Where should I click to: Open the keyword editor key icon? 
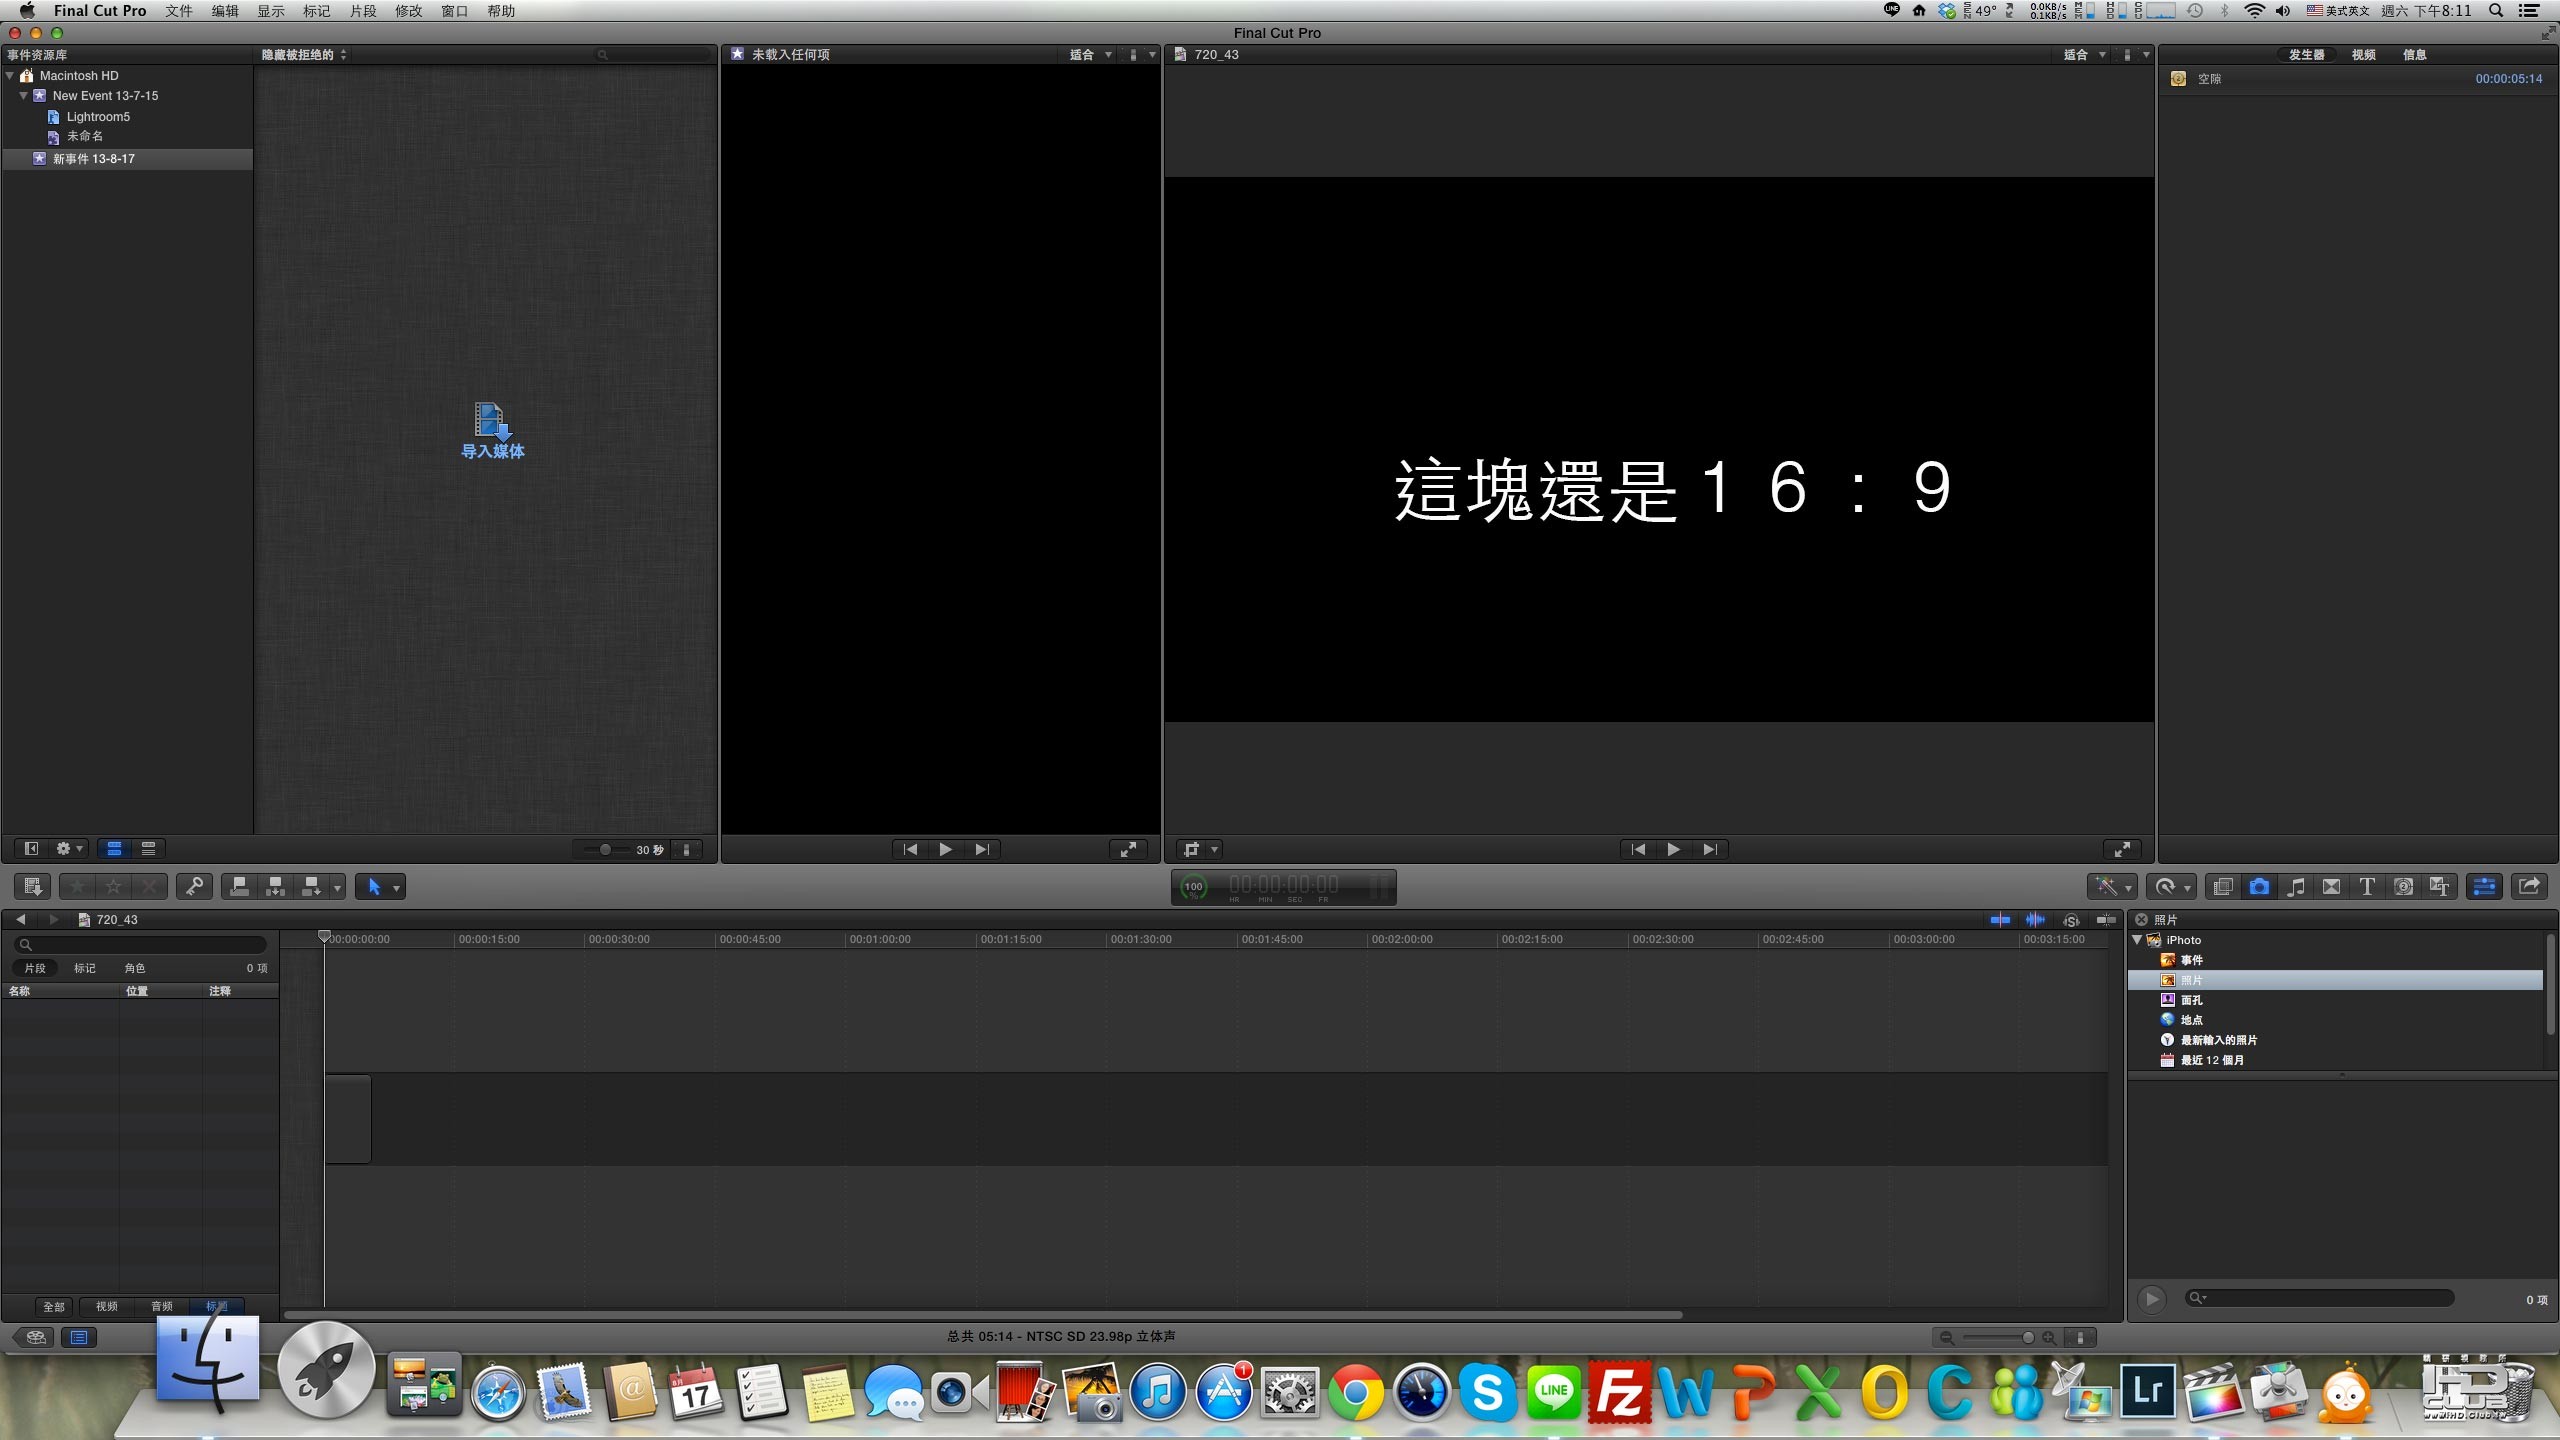[x=194, y=886]
